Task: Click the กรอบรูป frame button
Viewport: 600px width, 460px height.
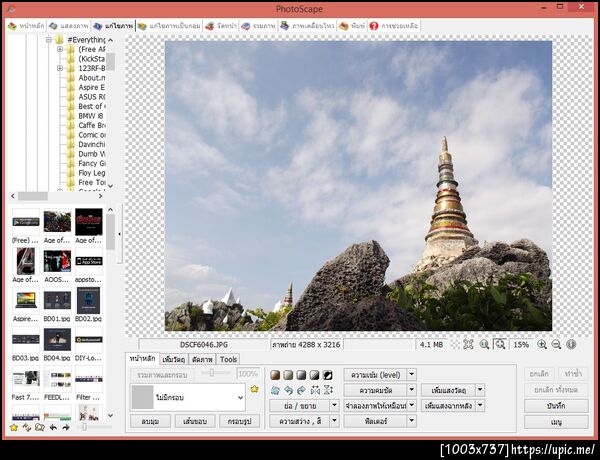Action: tap(240, 421)
